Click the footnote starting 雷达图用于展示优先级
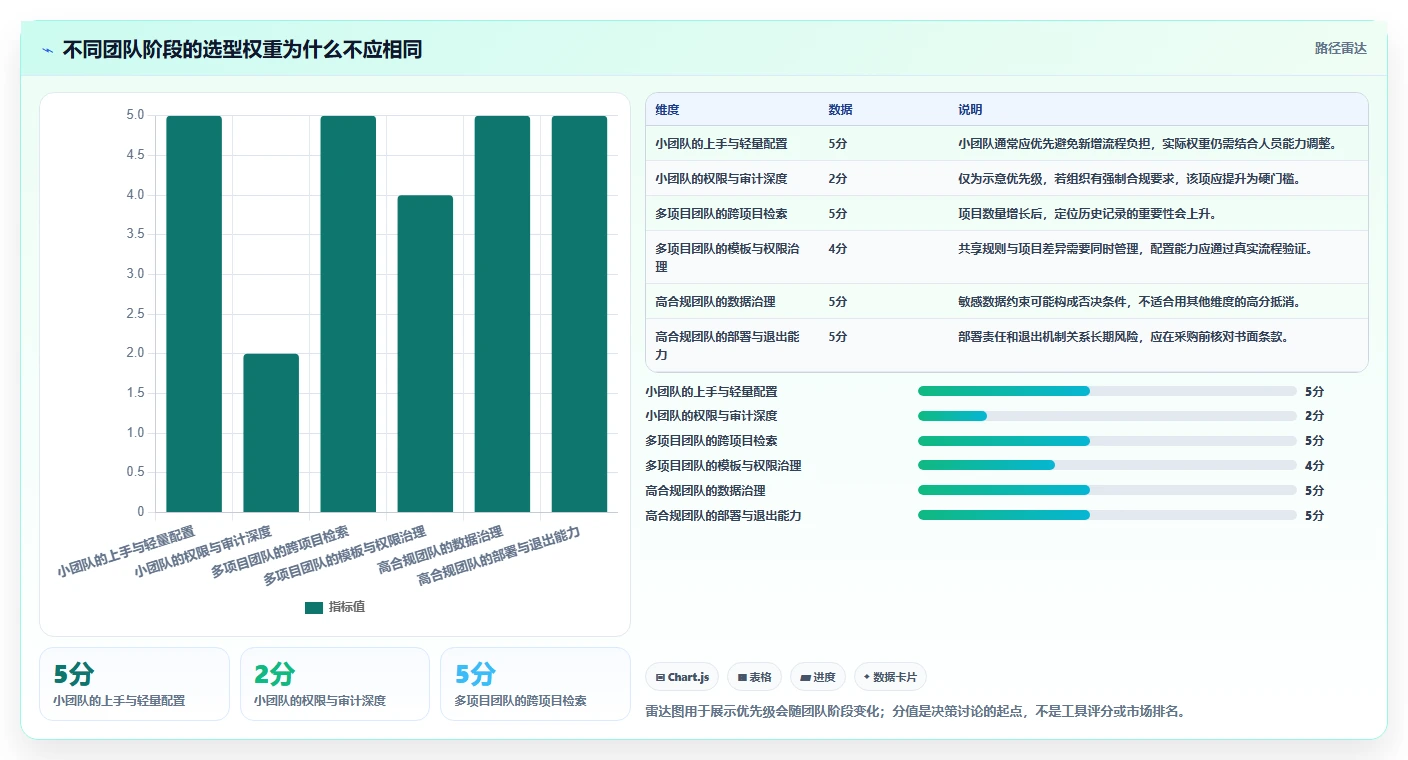The width and height of the screenshot is (1408, 760). 916,712
